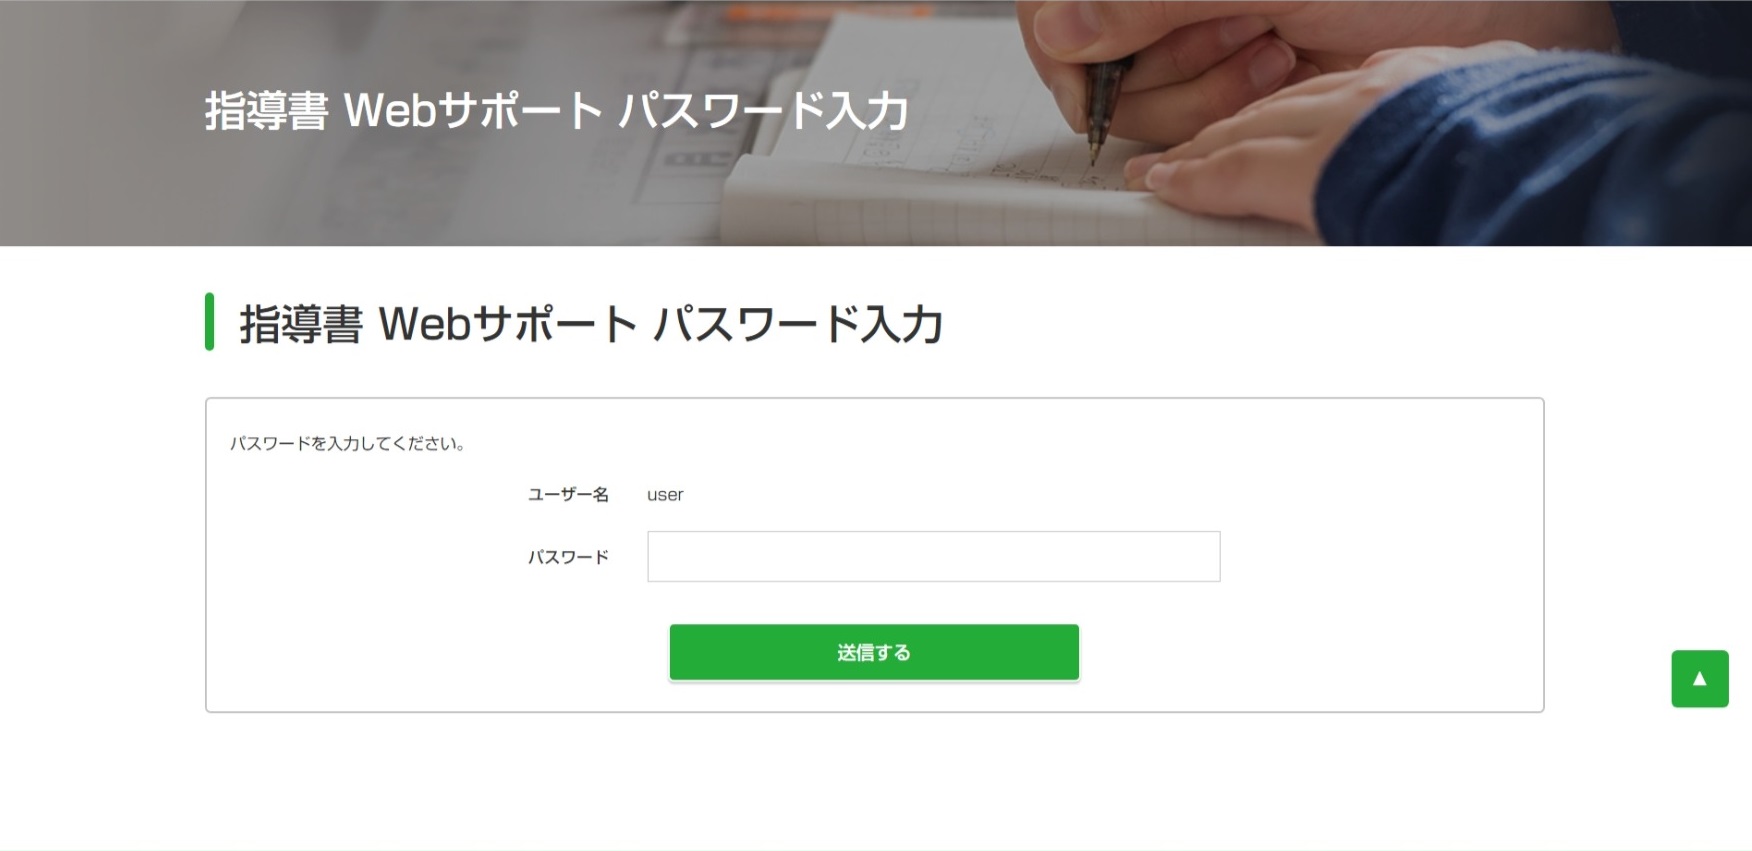Focus the パスワード input field
Viewport: 1752px width, 851px height.
(933, 556)
